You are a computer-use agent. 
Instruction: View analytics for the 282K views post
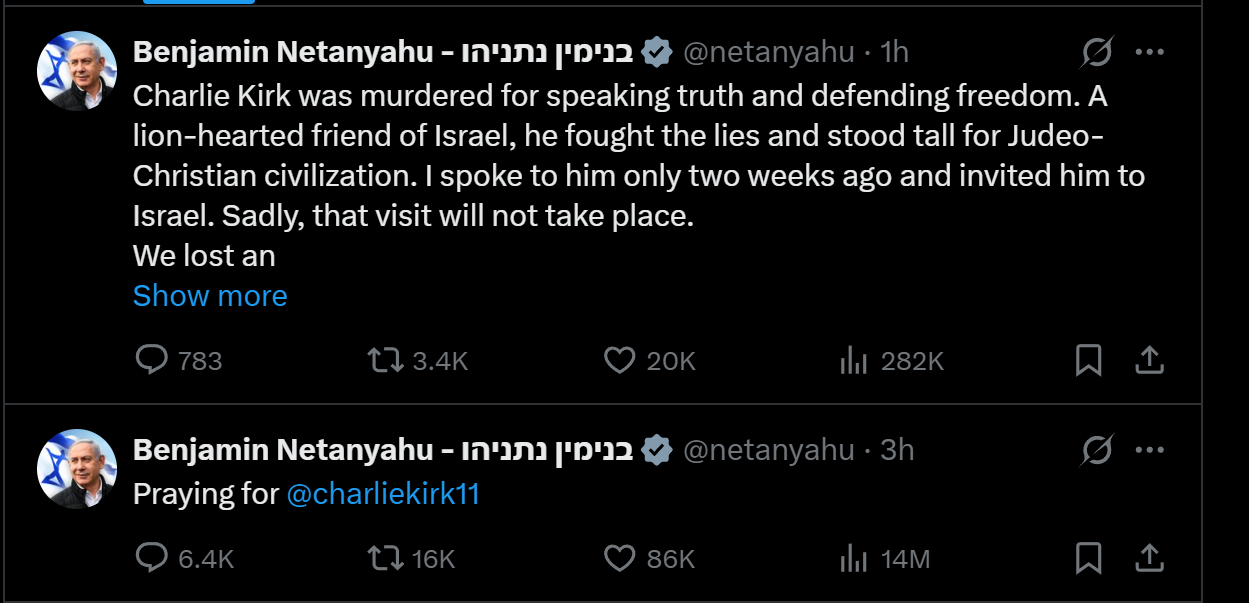pos(853,360)
